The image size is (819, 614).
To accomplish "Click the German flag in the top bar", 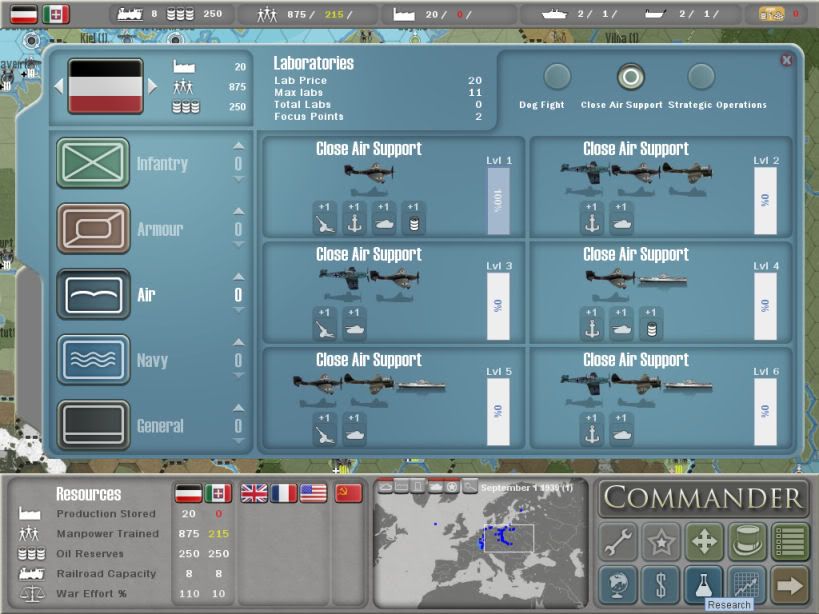I will [x=24, y=14].
